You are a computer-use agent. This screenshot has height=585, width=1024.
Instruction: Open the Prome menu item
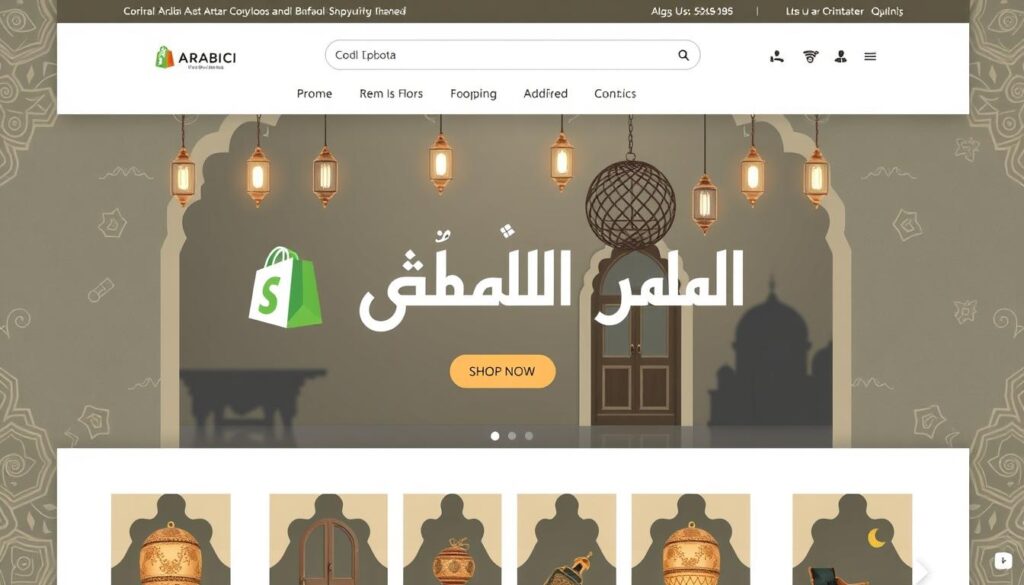tap(314, 94)
